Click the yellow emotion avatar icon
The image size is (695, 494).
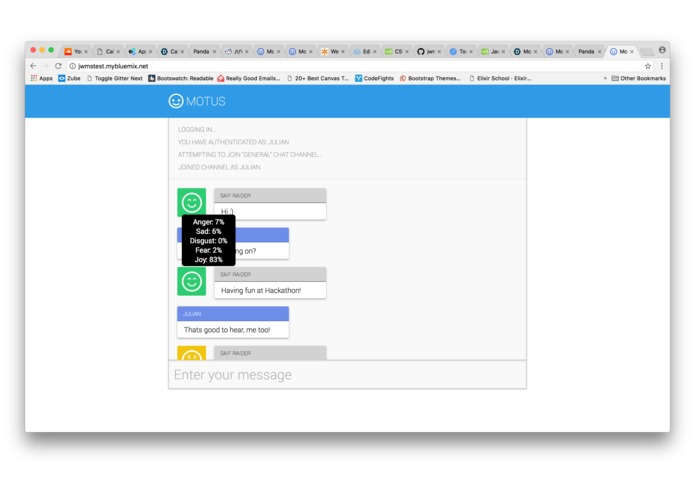(x=191, y=353)
